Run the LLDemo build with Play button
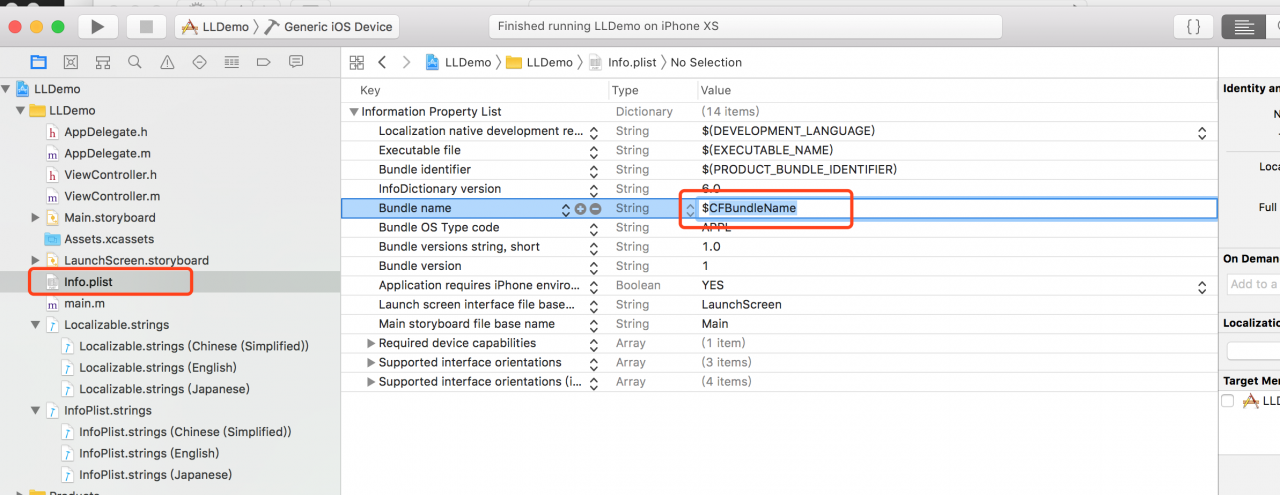 click(97, 27)
